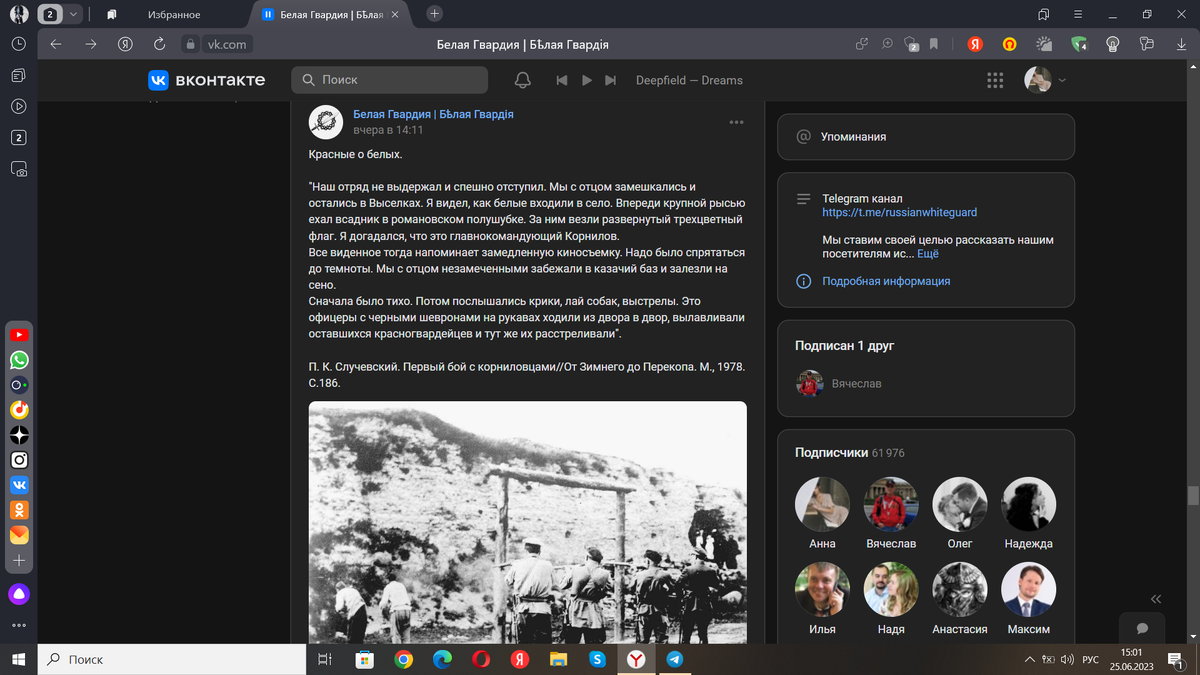Expand community description with Ещё
The image size is (1200, 675).
928,254
